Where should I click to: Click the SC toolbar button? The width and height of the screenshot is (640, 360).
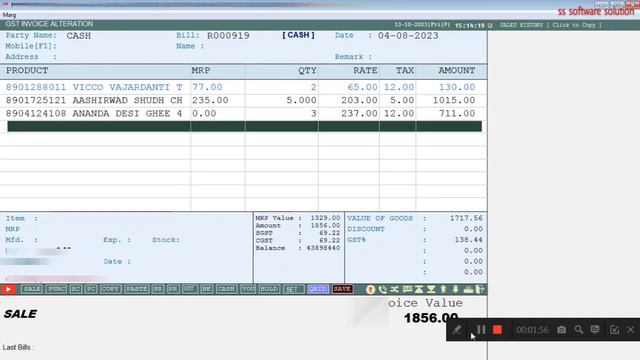pos(76,289)
